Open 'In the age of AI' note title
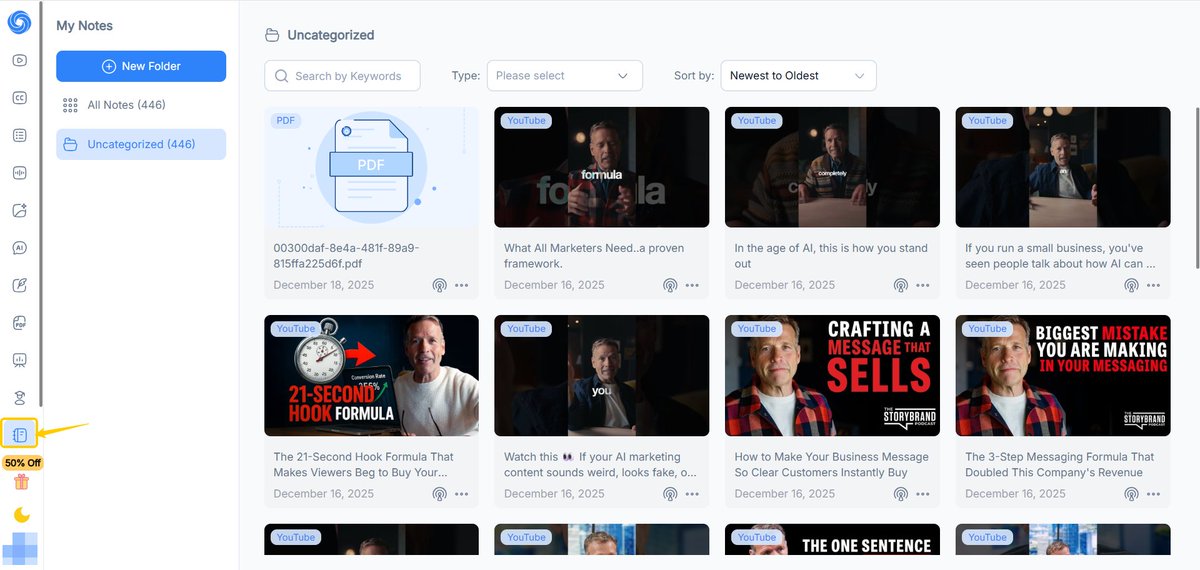 coord(831,256)
